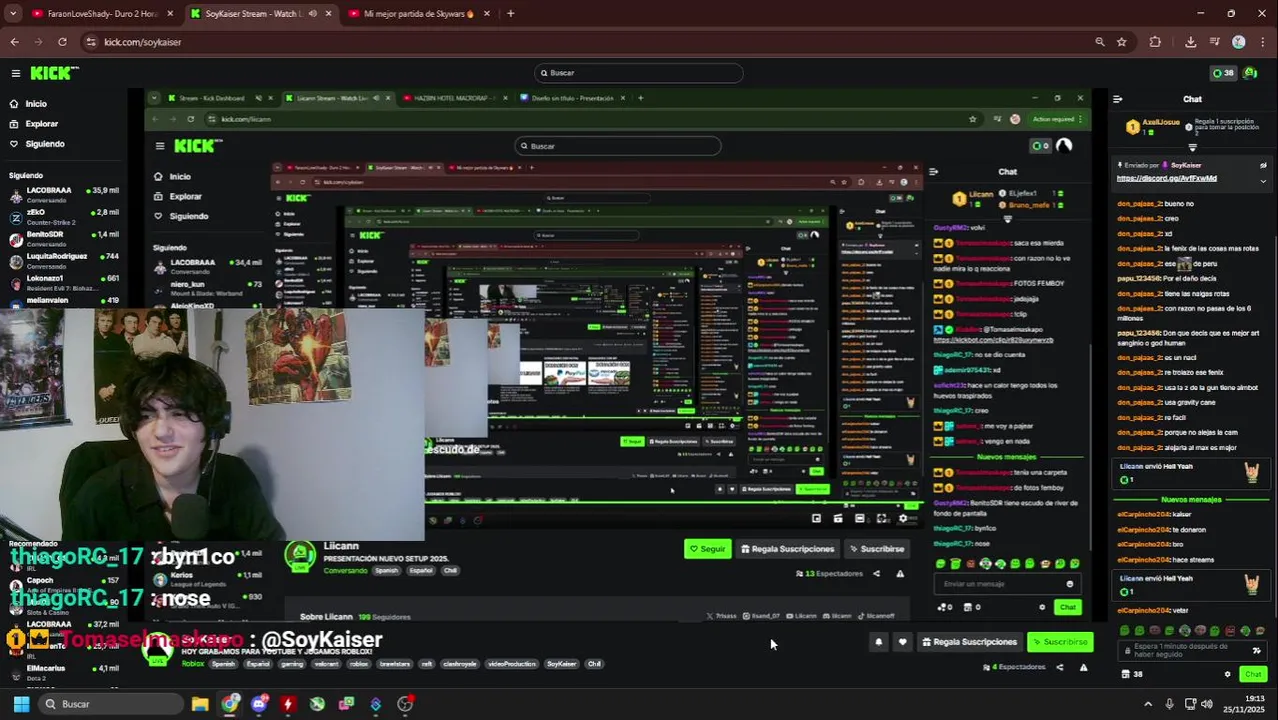
Task: Share the stream with share icon
Action: [x=1060, y=667]
